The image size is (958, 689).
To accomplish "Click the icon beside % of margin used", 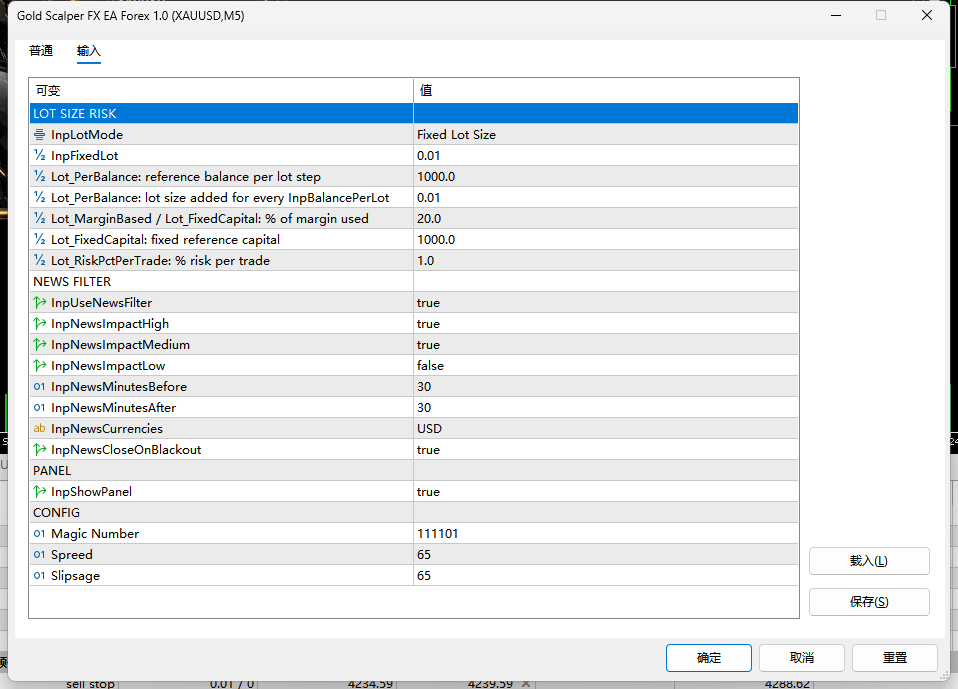I will (x=40, y=218).
